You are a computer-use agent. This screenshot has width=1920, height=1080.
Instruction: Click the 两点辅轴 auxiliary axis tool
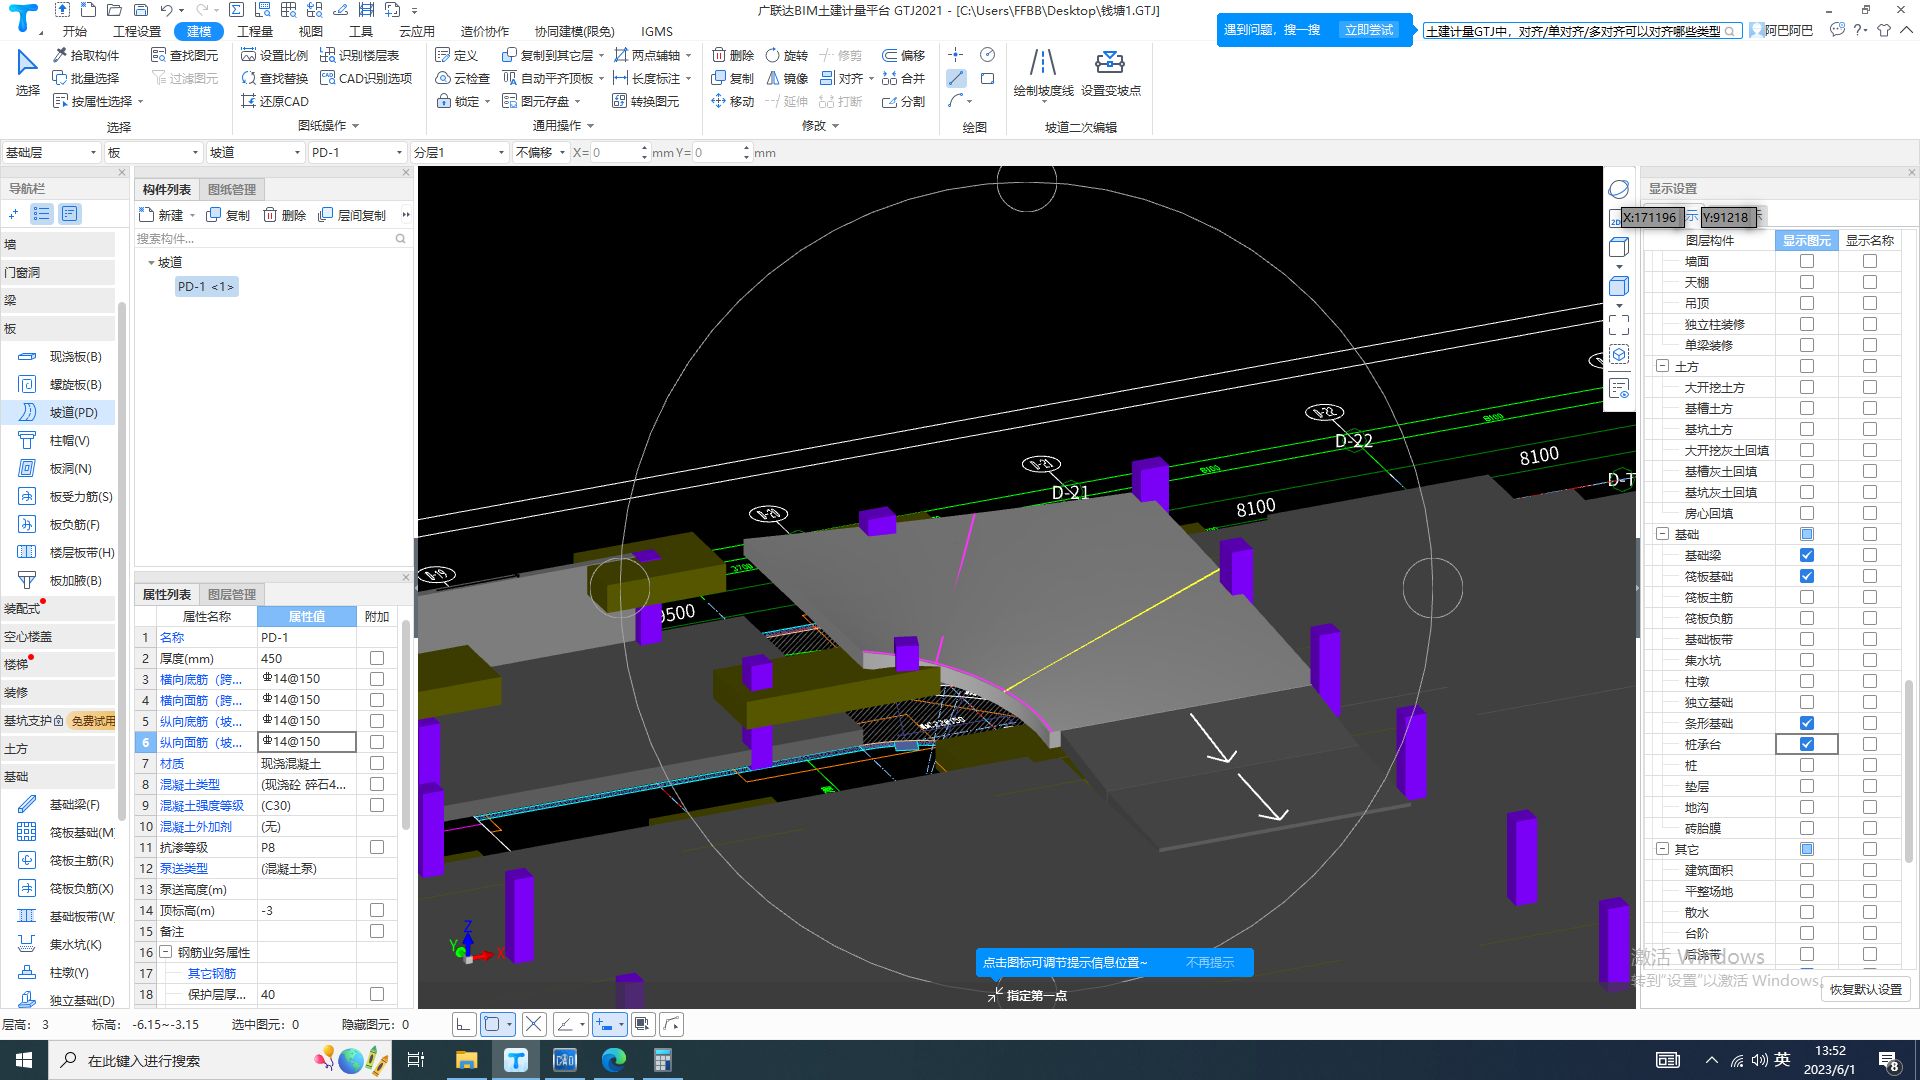pos(647,55)
